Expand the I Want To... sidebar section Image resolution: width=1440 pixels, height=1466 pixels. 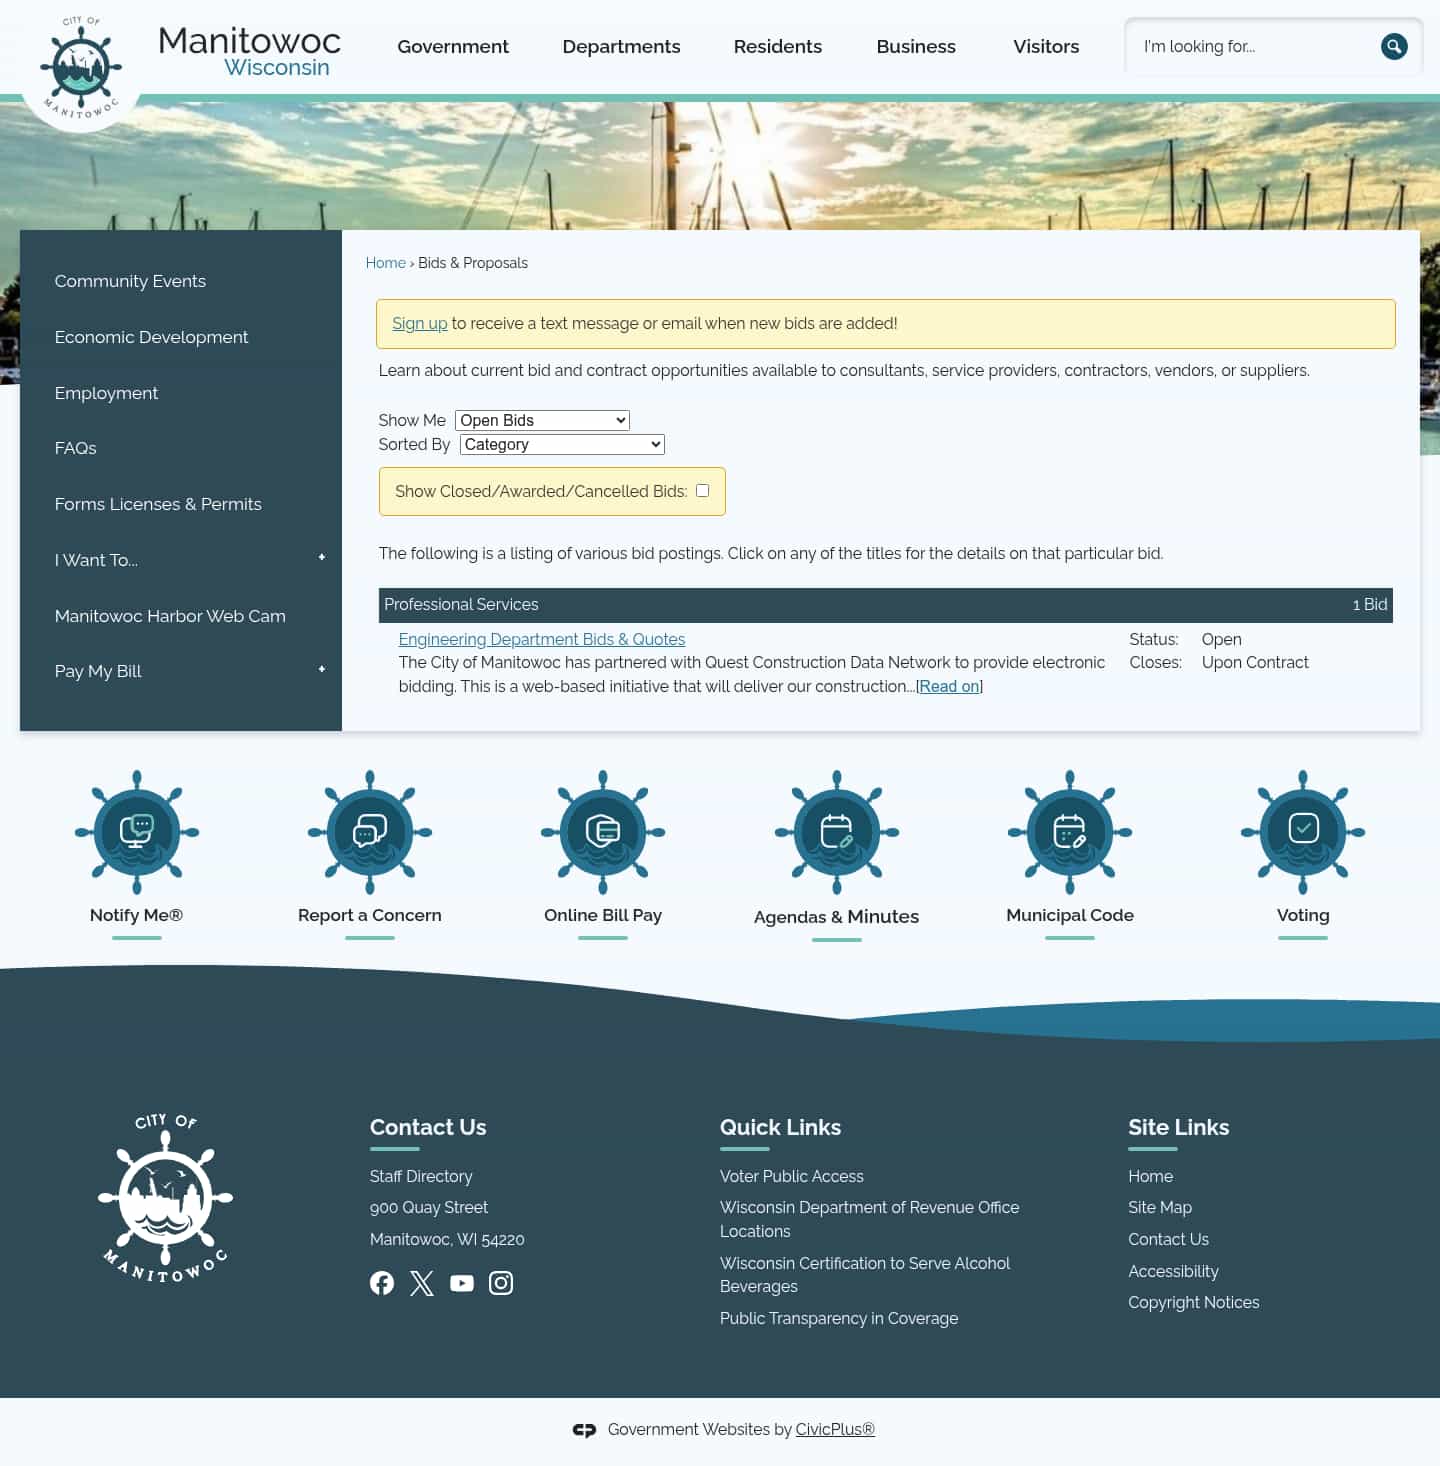(x=321, y=557)
